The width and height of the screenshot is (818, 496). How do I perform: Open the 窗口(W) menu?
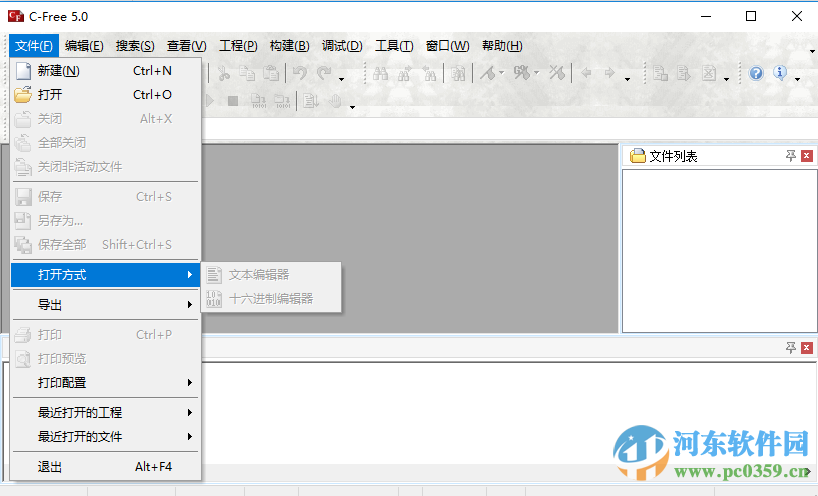(447, 46)
